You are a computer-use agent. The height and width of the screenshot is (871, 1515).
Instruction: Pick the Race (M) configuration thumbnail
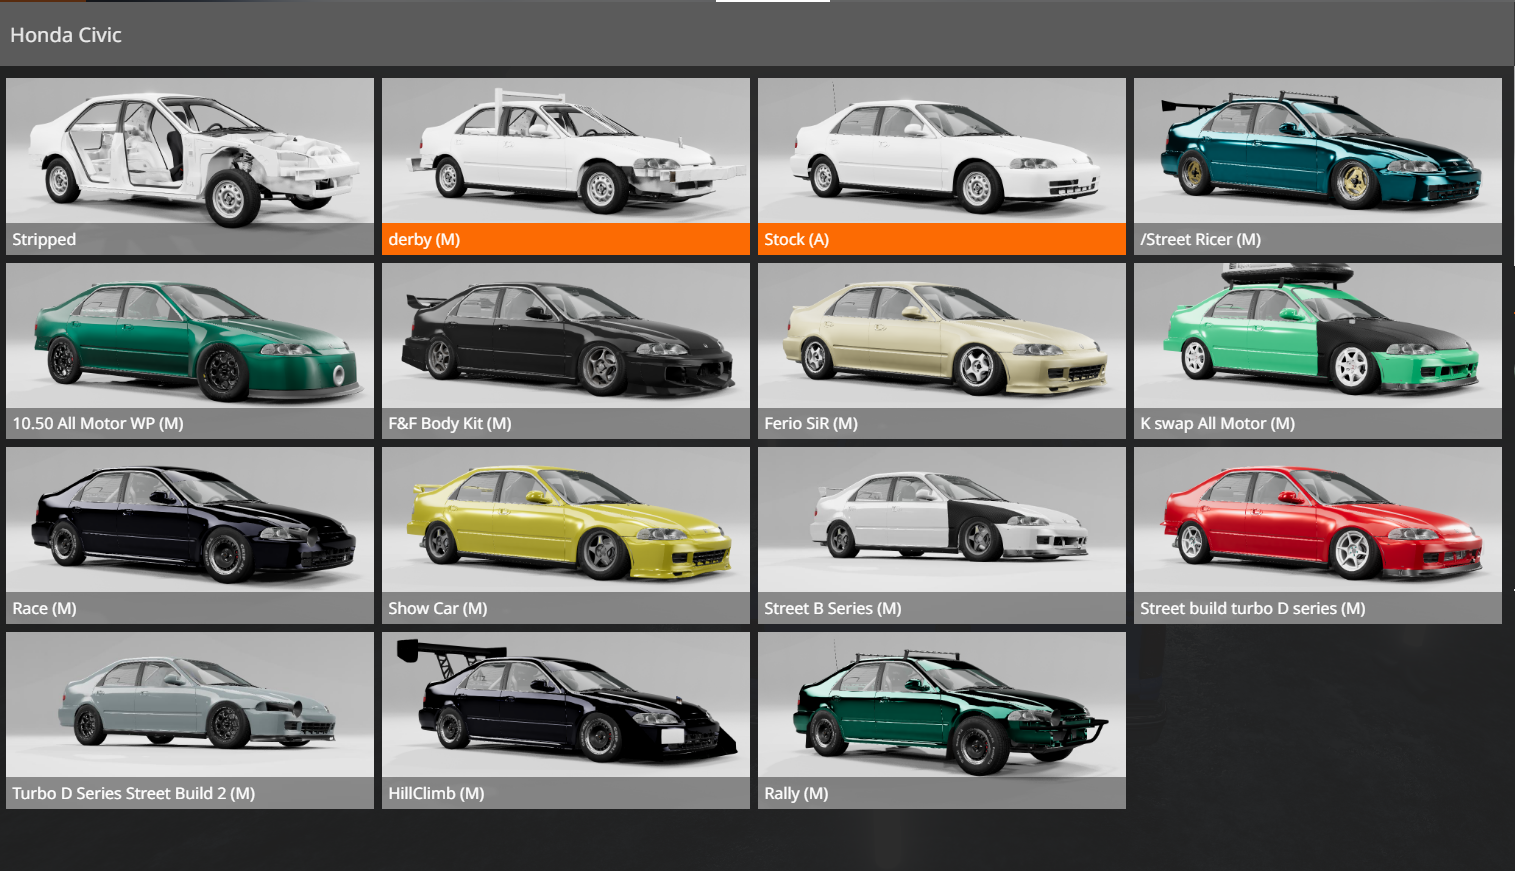[x=190, y=535]
